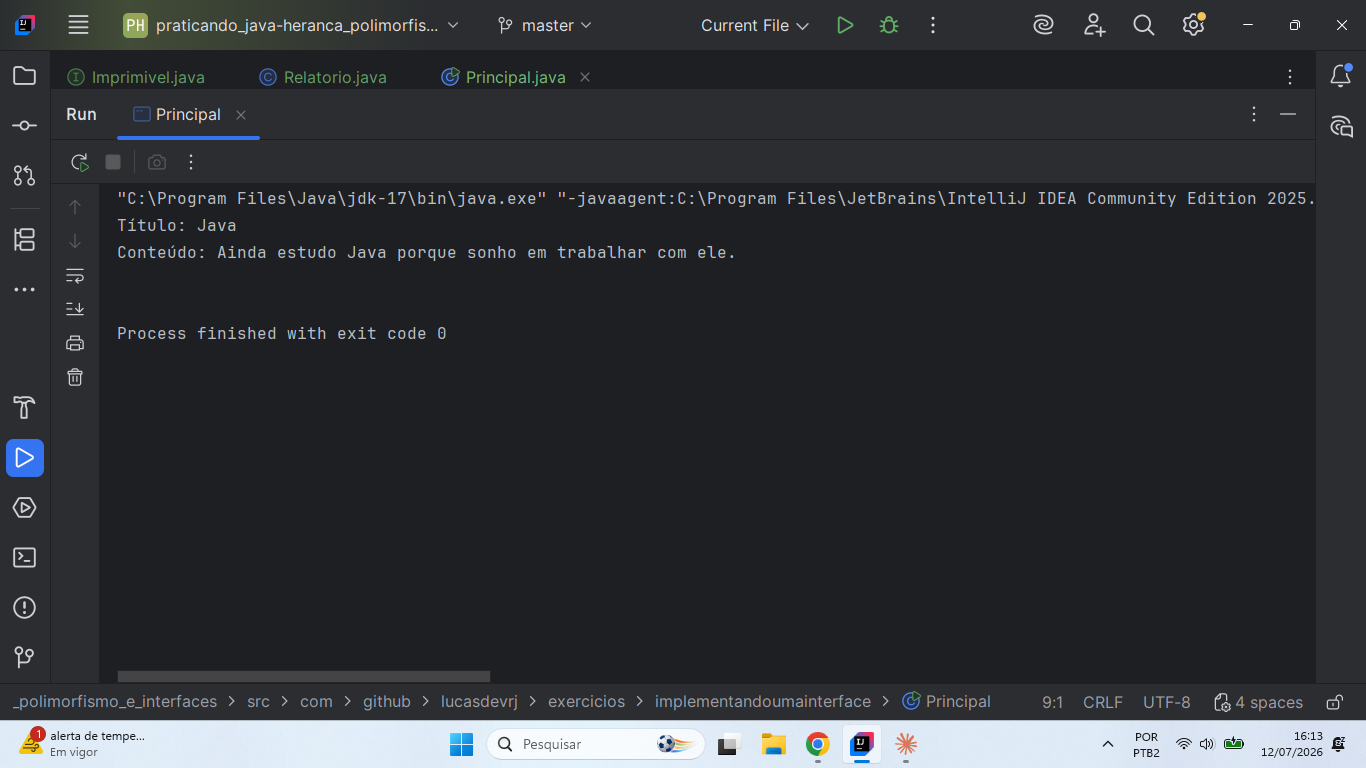This screenshot has height=768, width=1366.
Task: Open the master branch dropdown
Action: click(x=545, y=25)
